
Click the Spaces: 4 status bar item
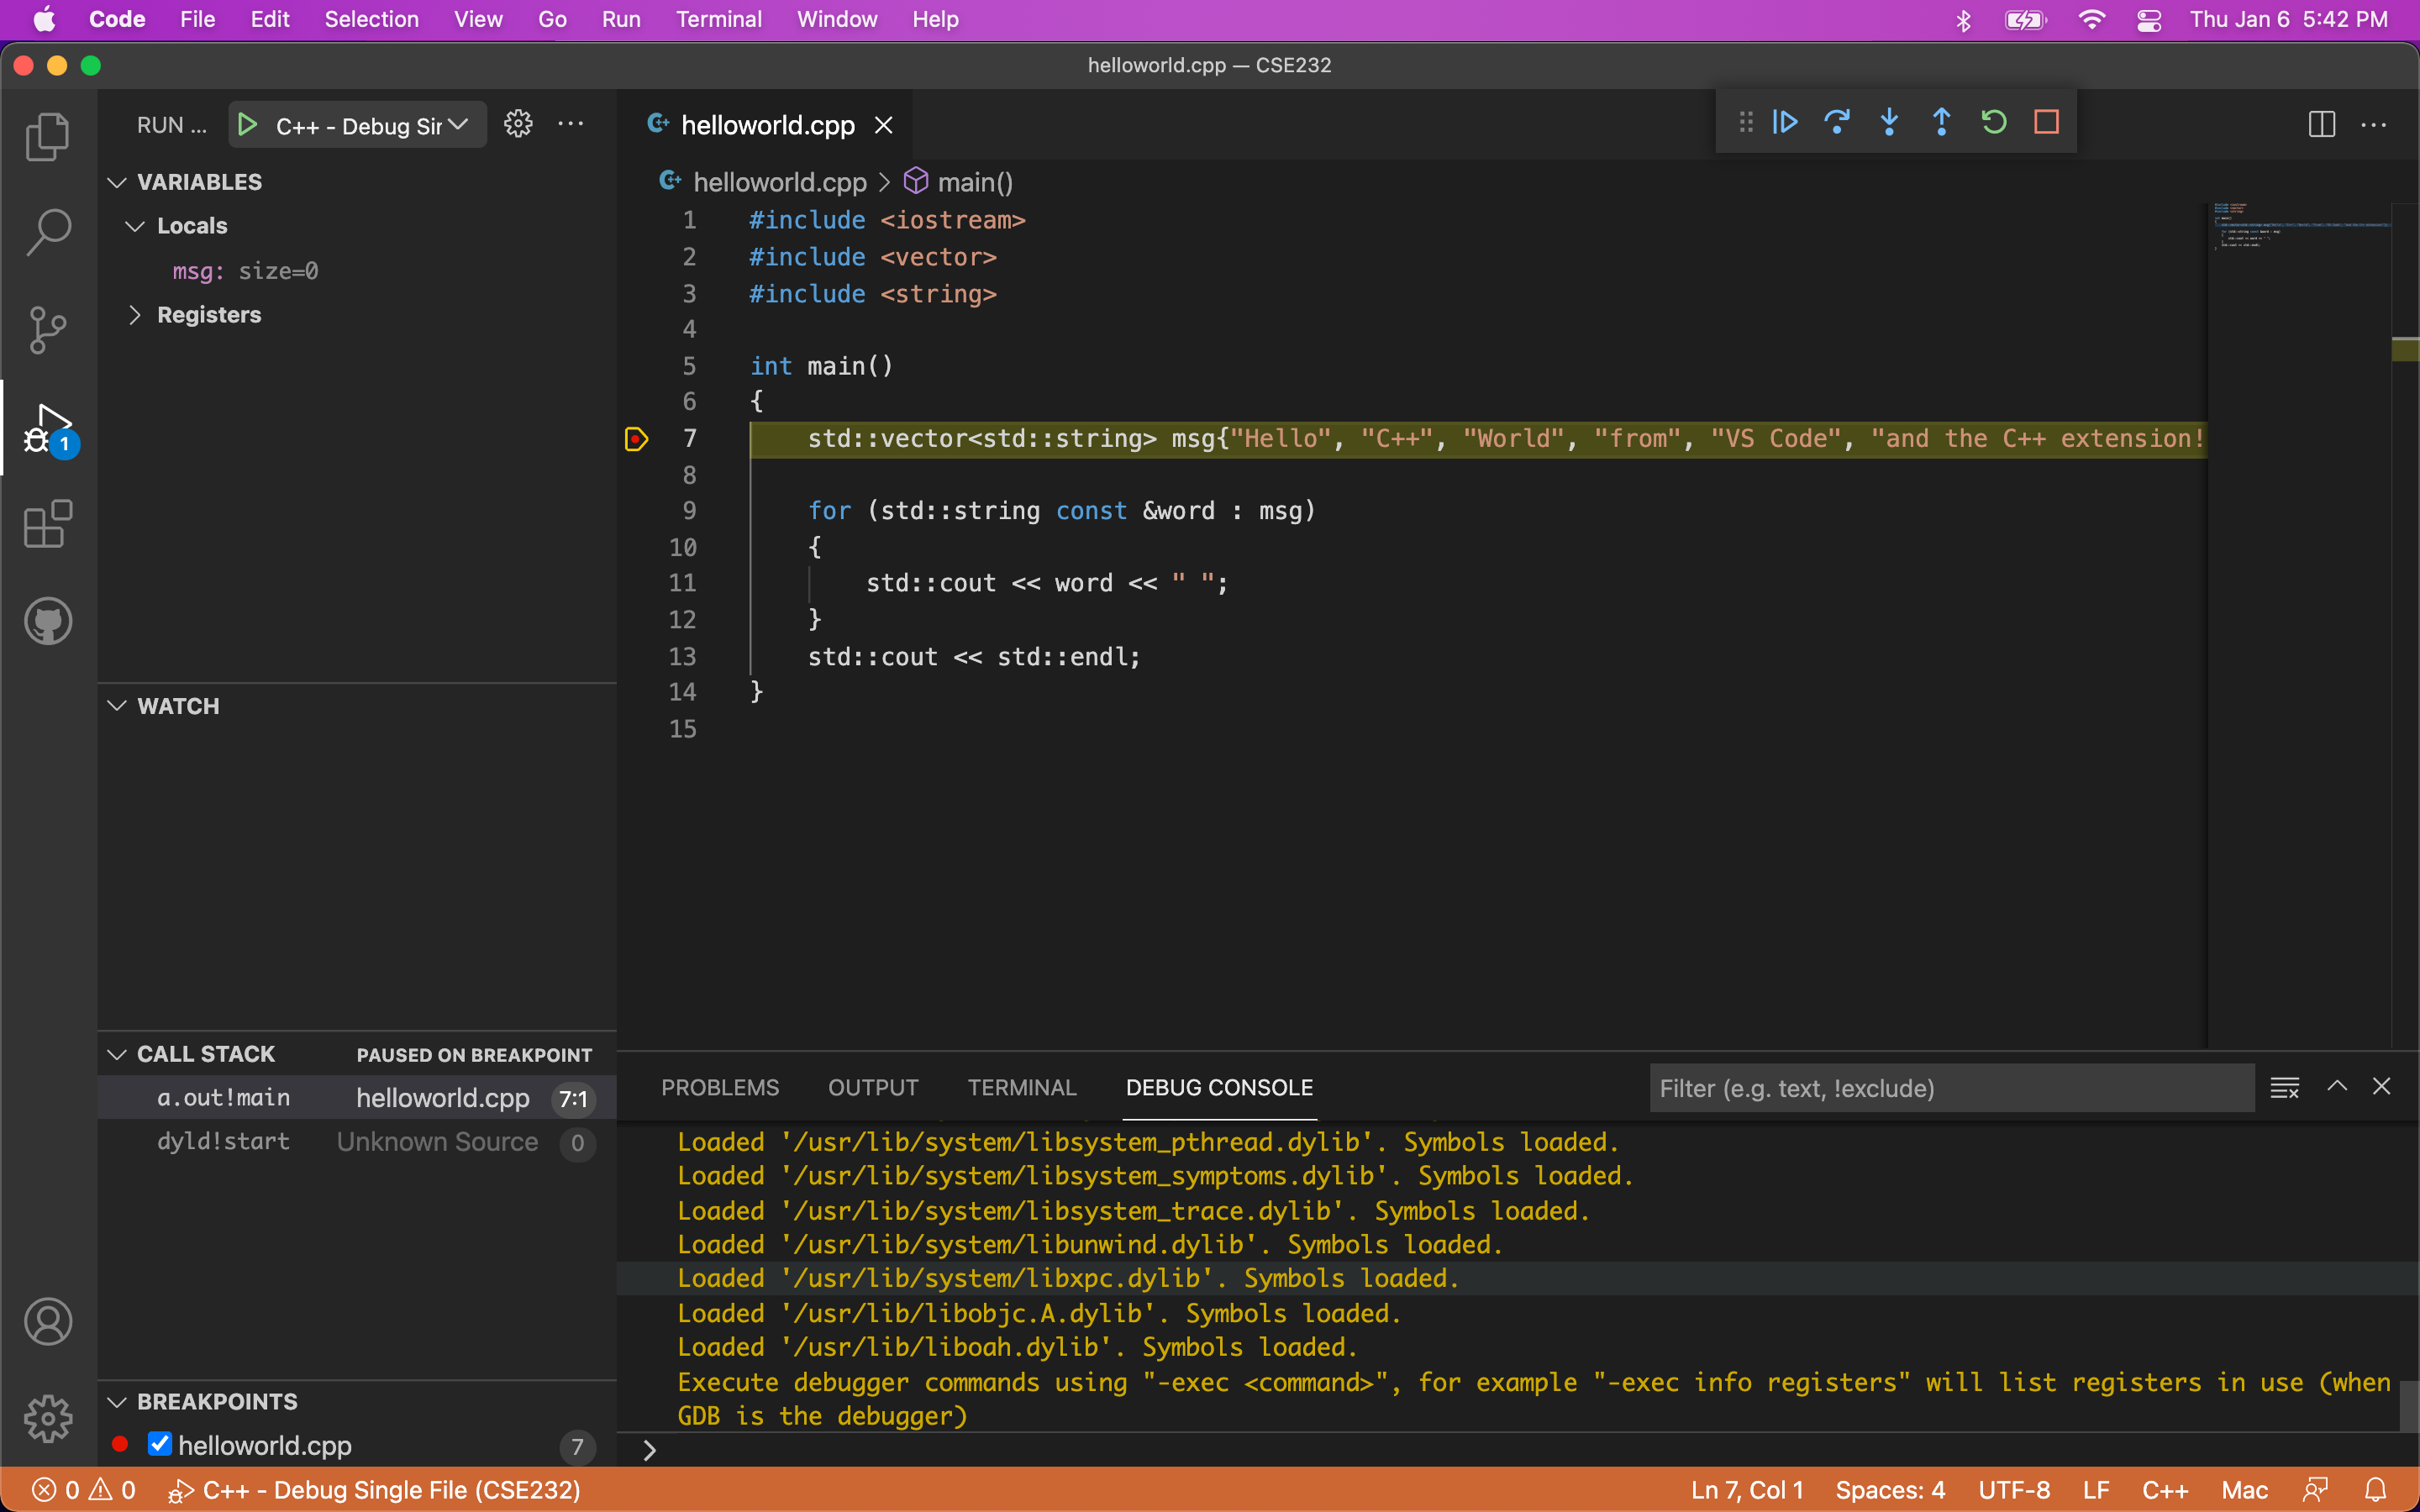(1890, 1490)
